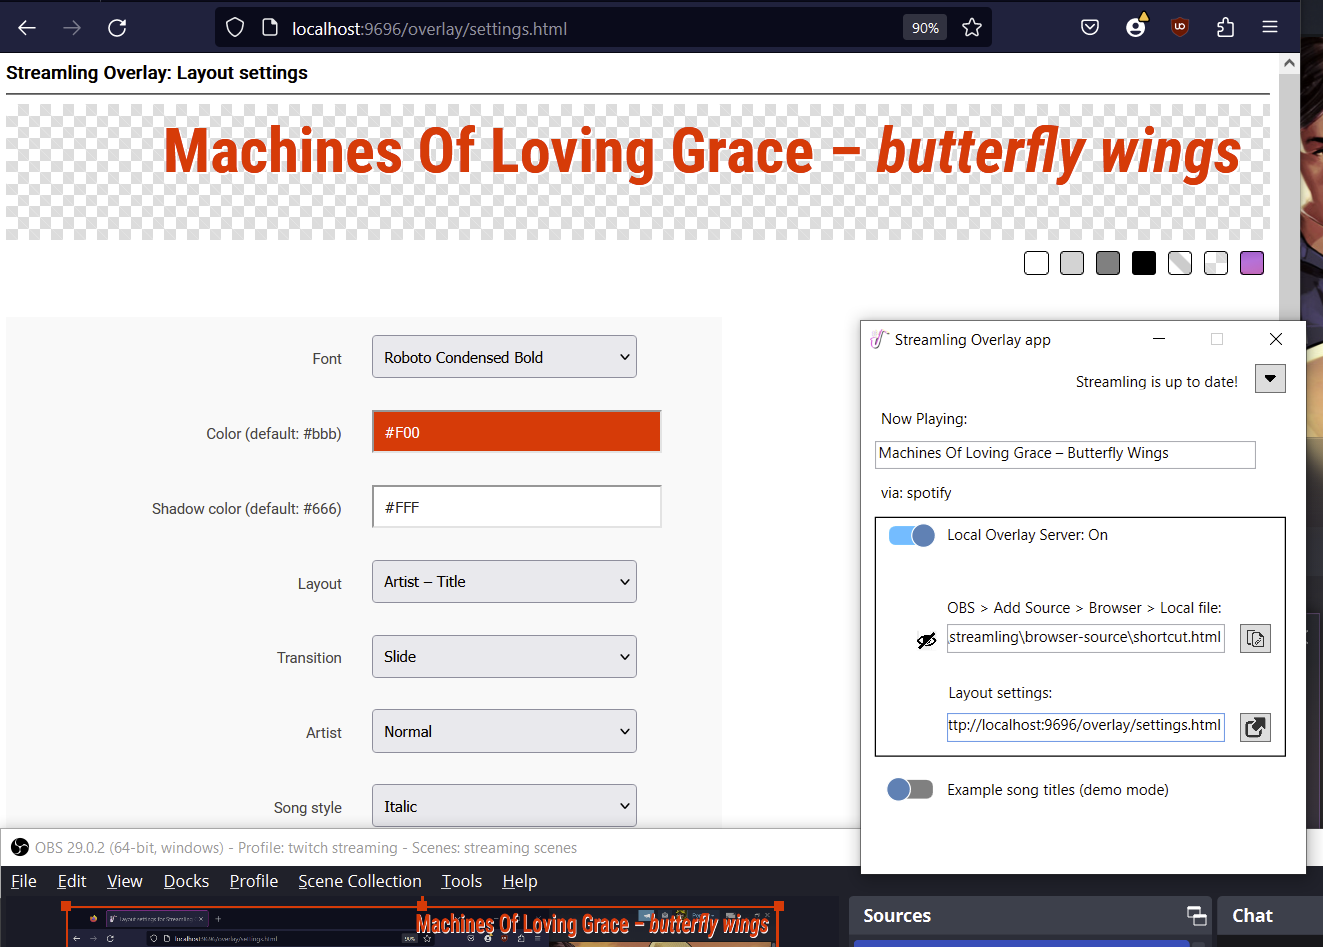Select the light gray preview background swatch
The height and width of the screenshot is (947, 1323).
click(x=1072, y=263)
